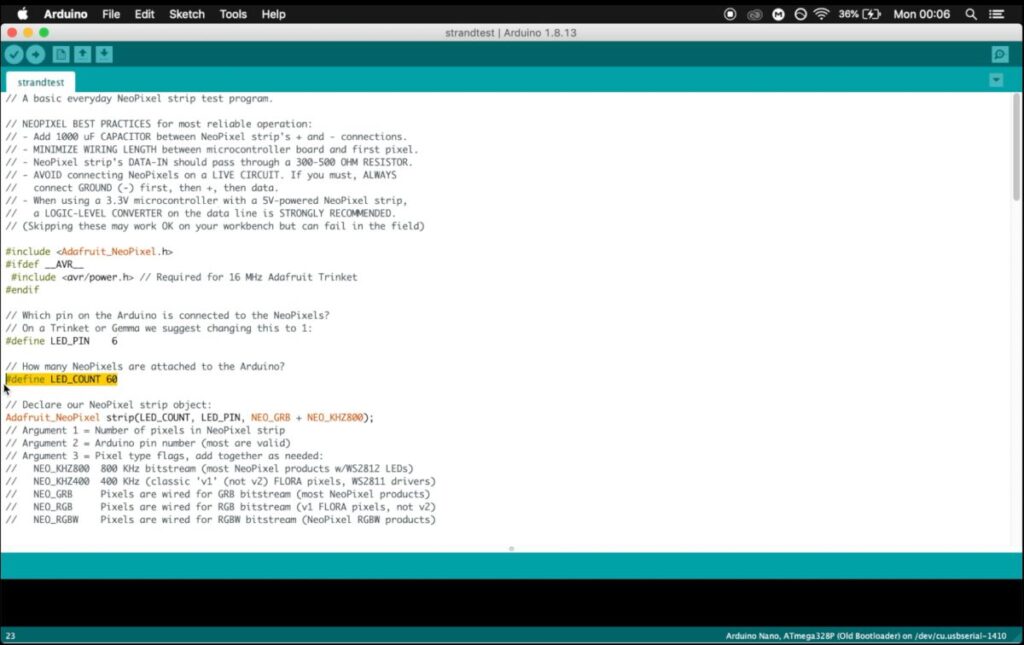The height and width of the screenshot is (645, 1024).
Task: Open the Sketch menu
Action: coord(187,14)
